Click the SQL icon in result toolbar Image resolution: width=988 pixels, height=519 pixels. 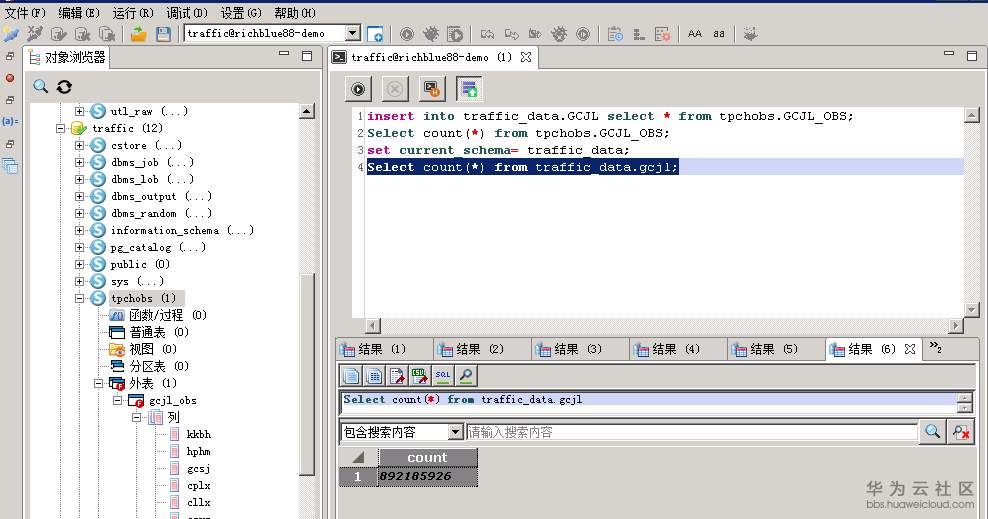tap(443, 375)
